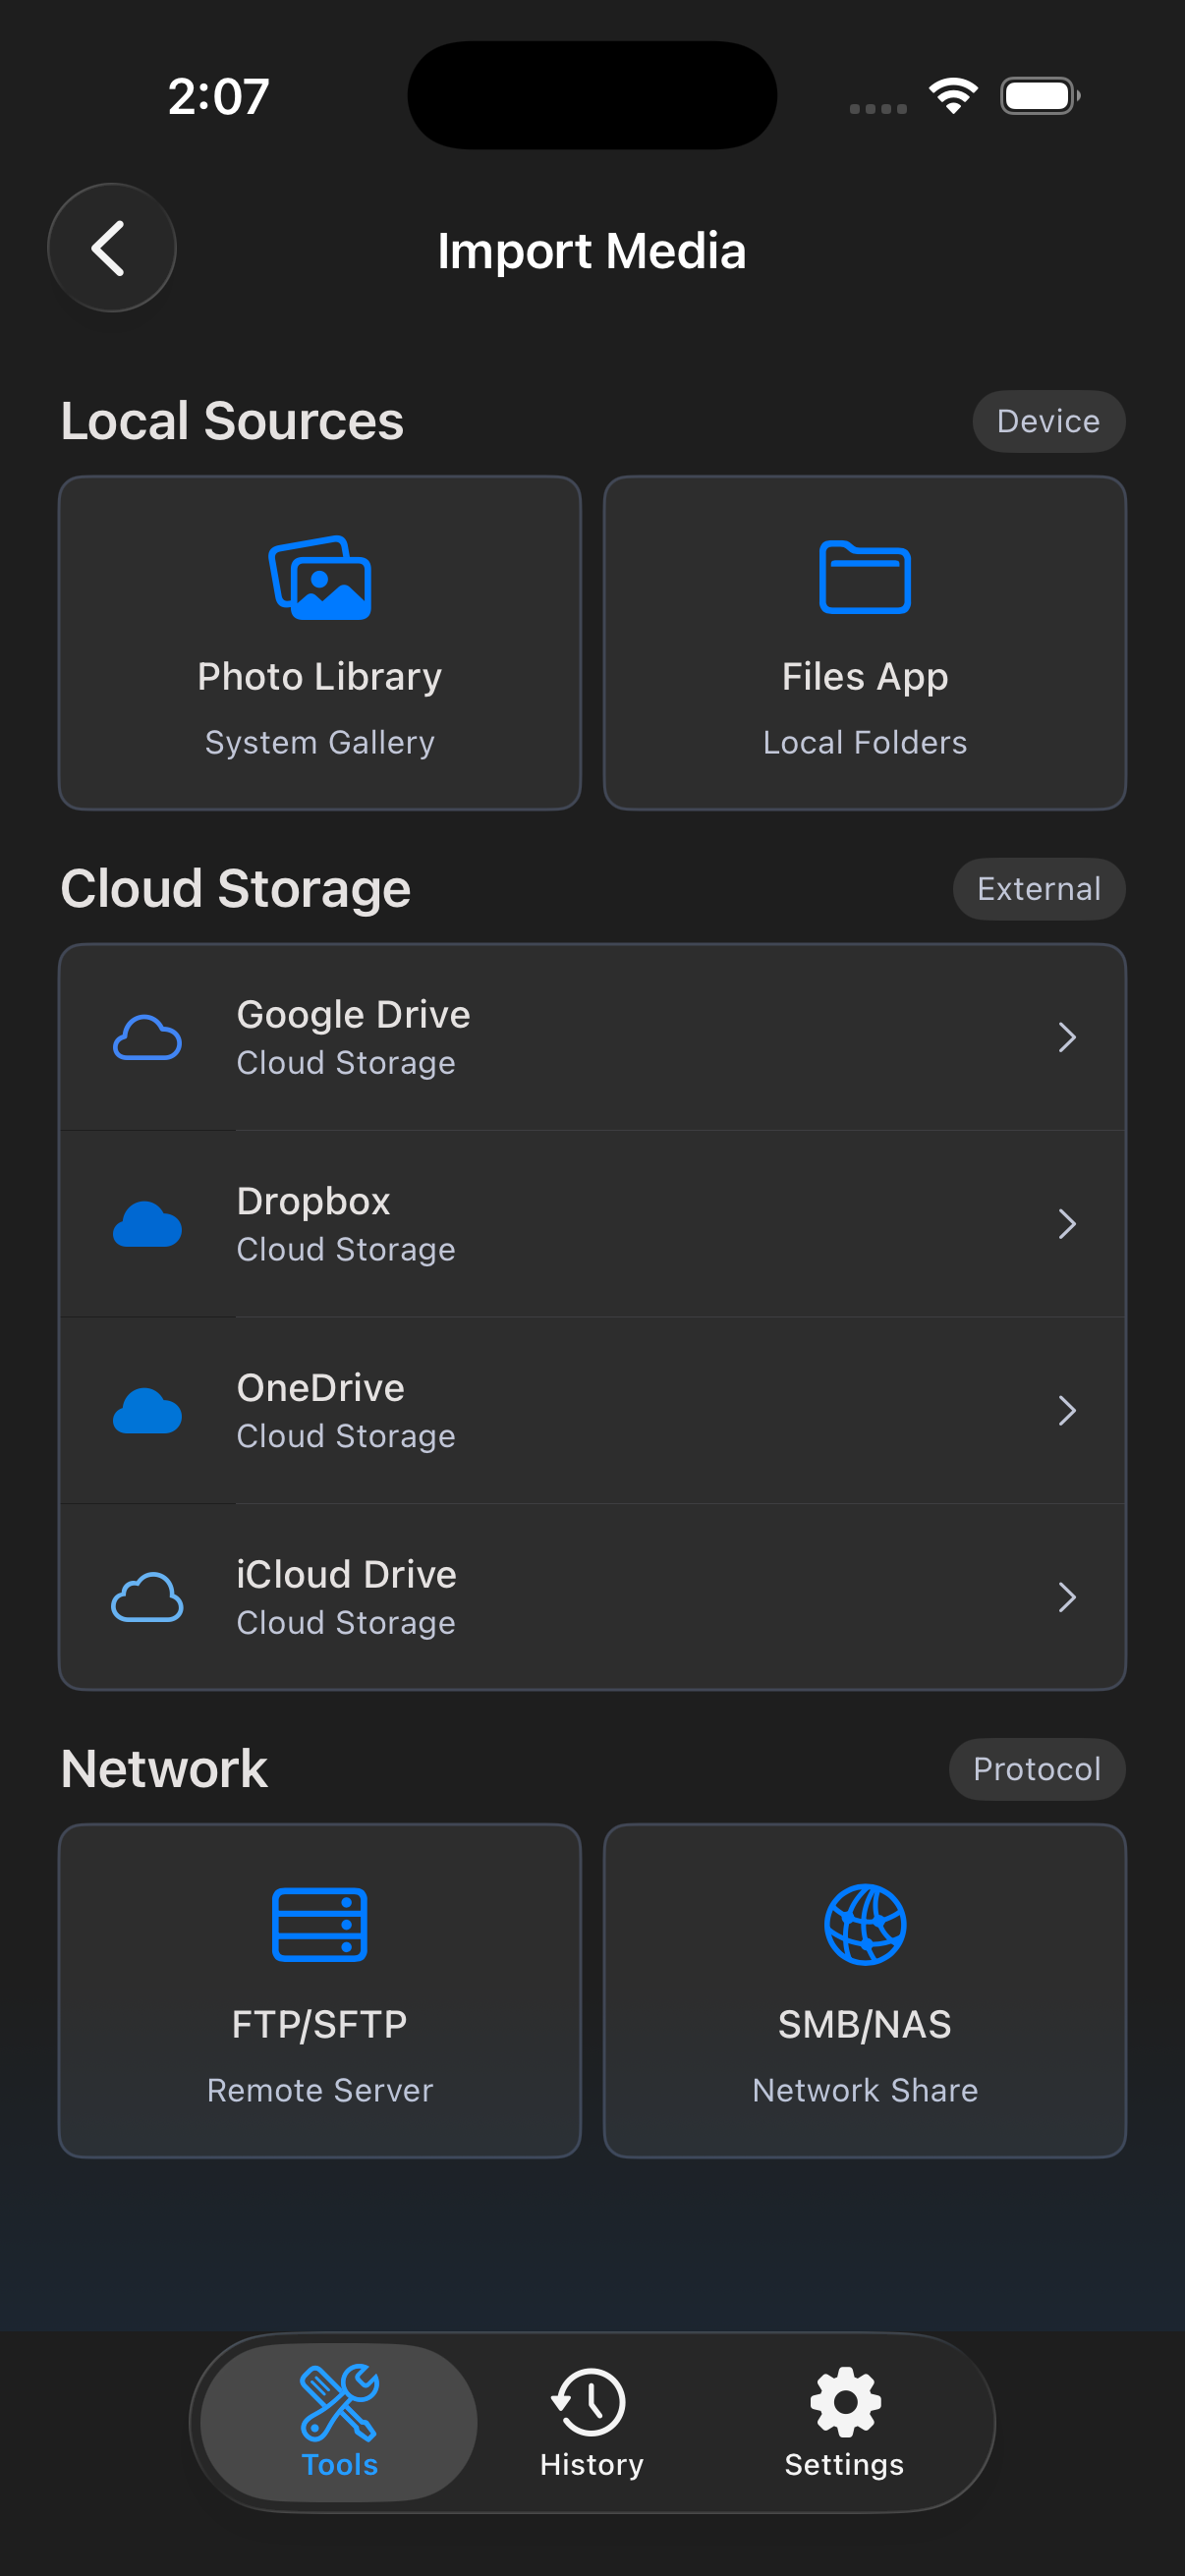Viewport: 1185px width, 2576px height.
Task: Open Dropbox row chevron
Action: [x=1067, y=1224]
